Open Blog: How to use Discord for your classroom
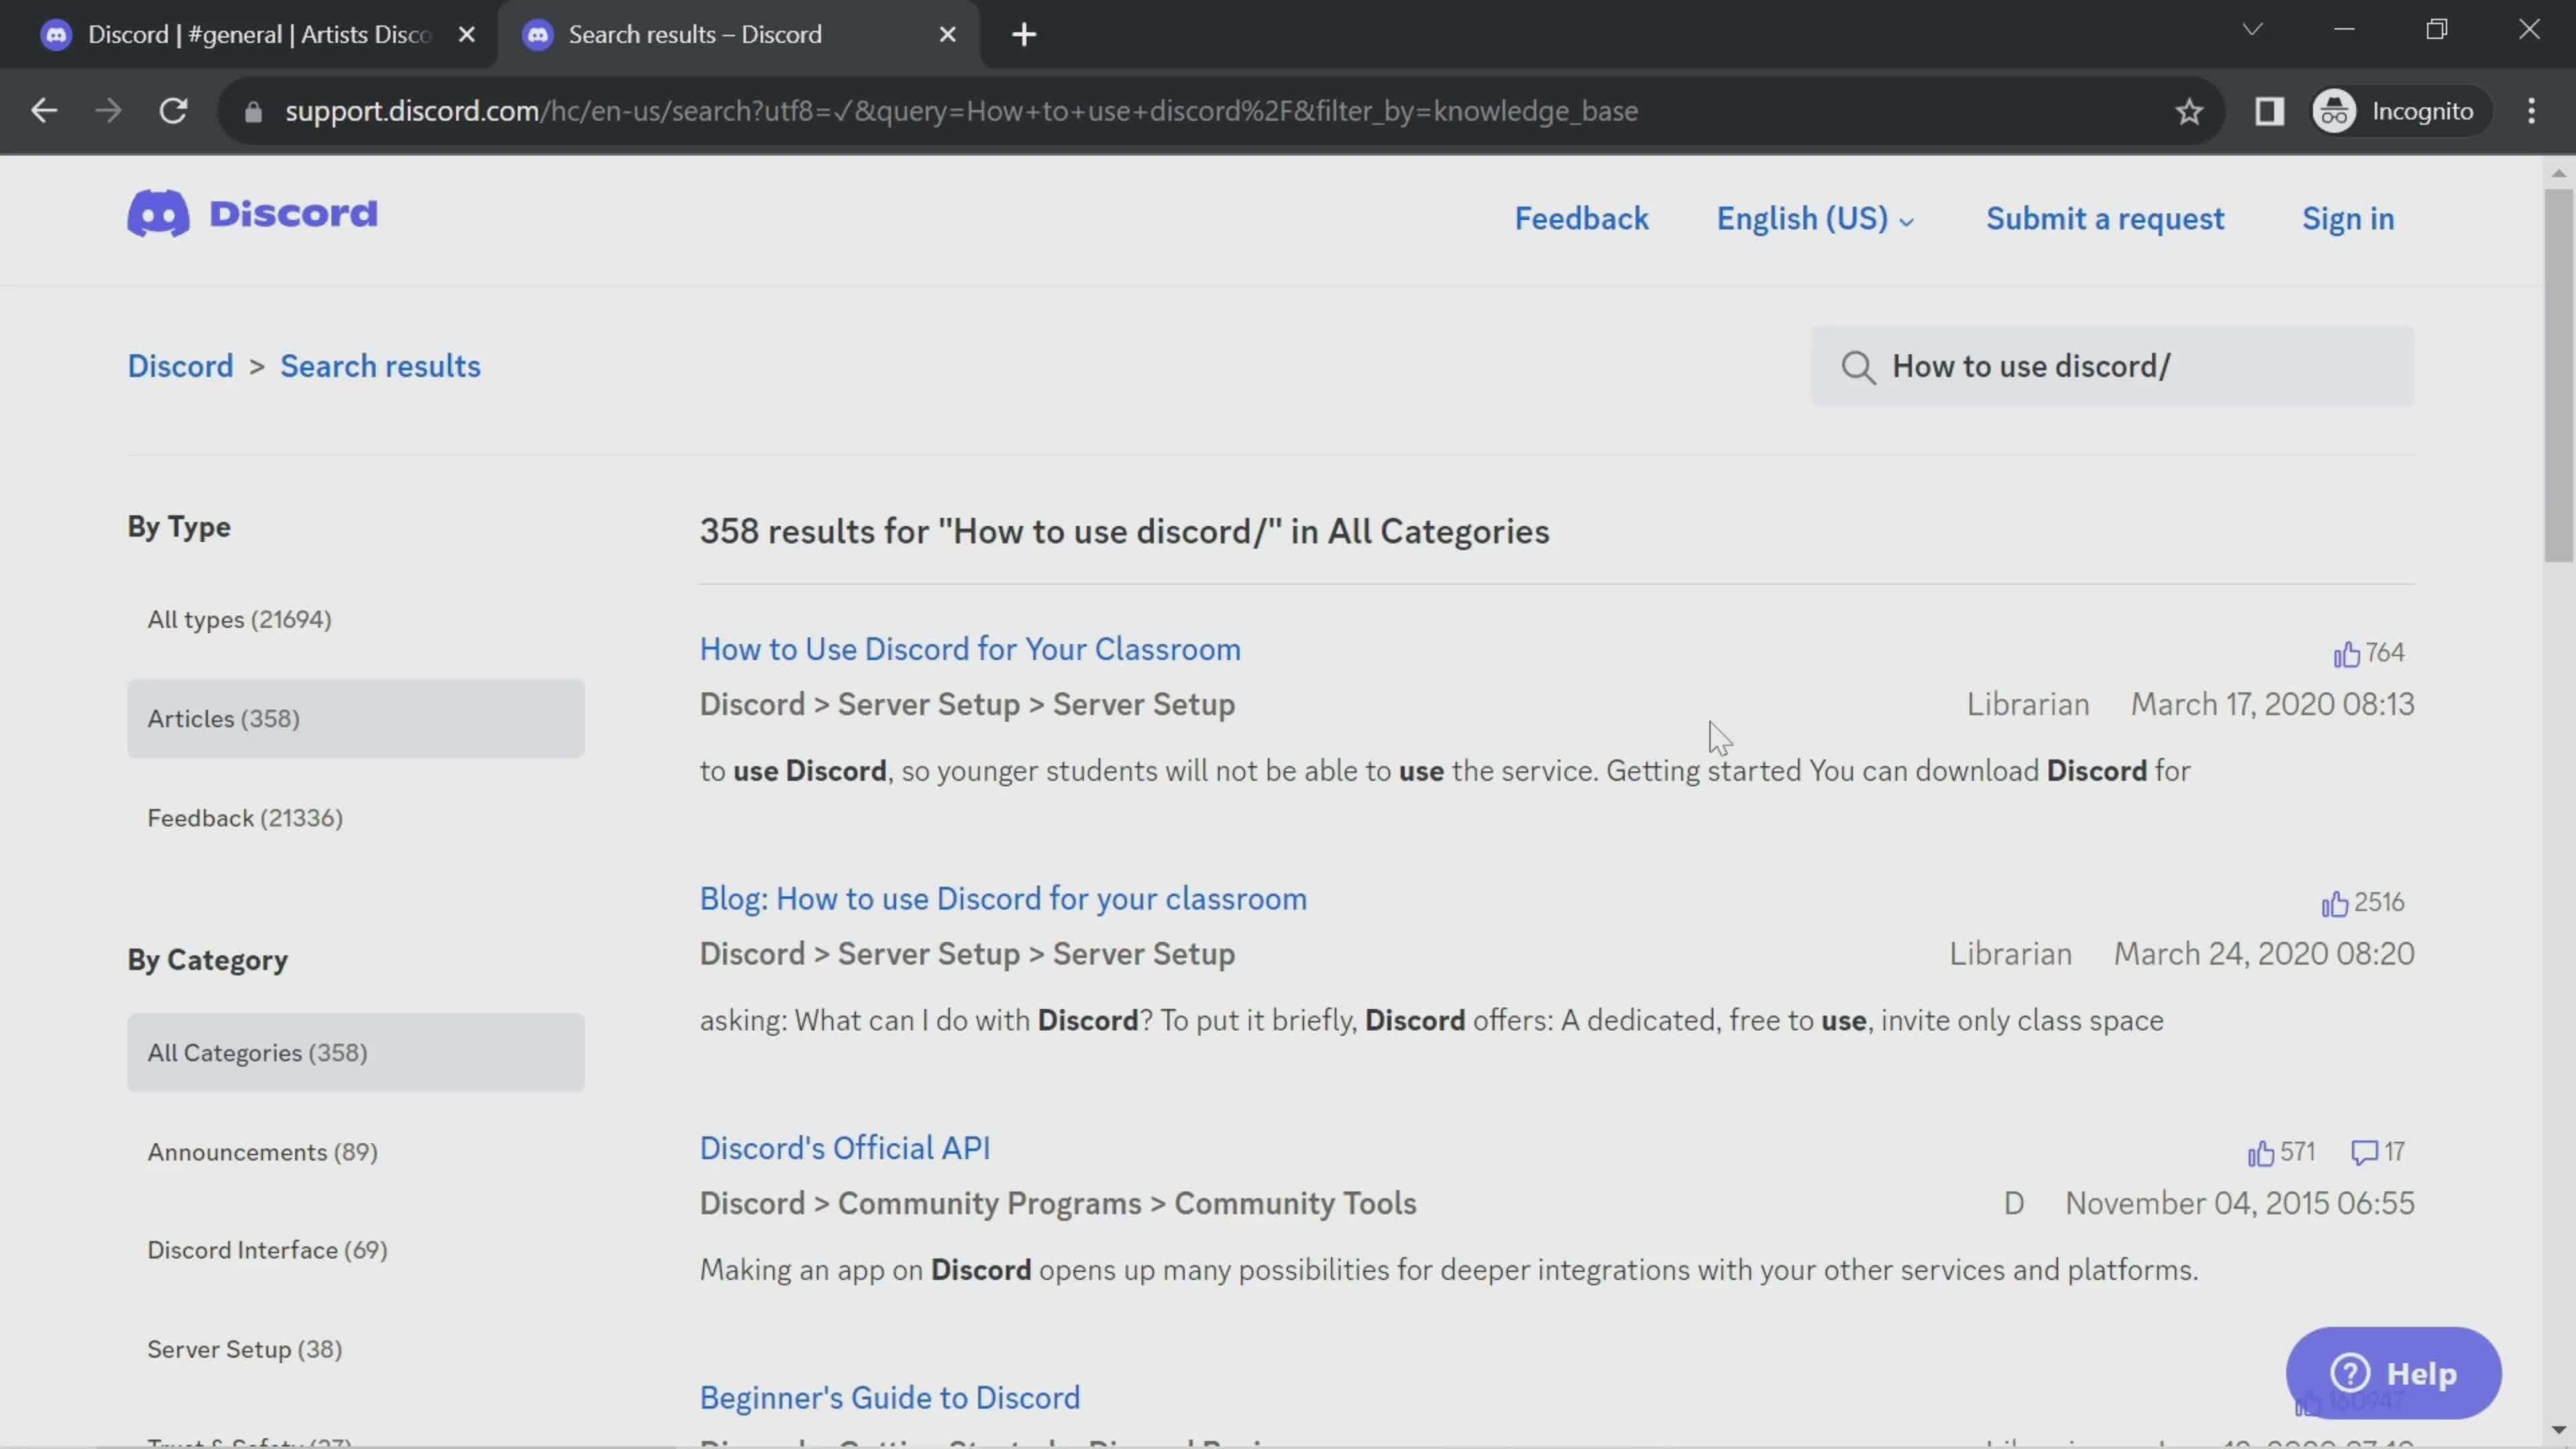 click(x=1003, y=899)
